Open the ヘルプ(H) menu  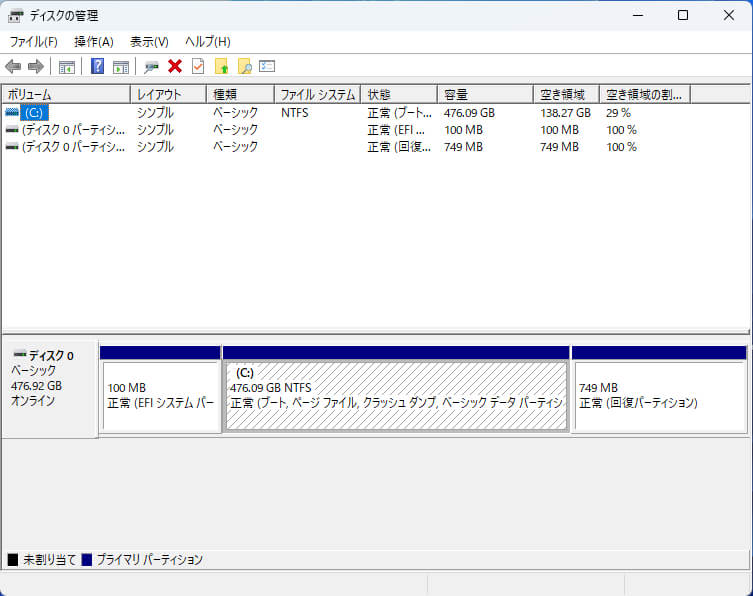208,42
